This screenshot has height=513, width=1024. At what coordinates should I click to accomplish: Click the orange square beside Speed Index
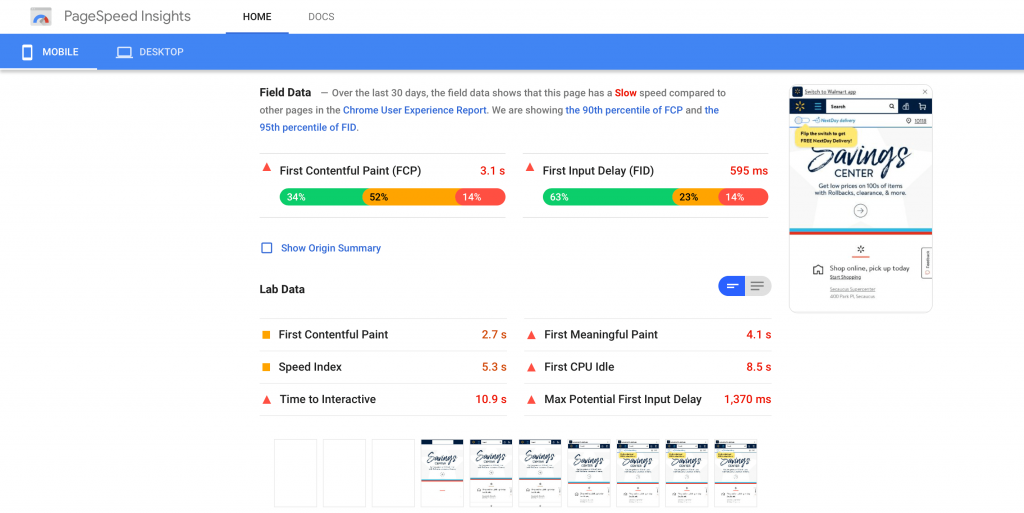pos(266,367)
